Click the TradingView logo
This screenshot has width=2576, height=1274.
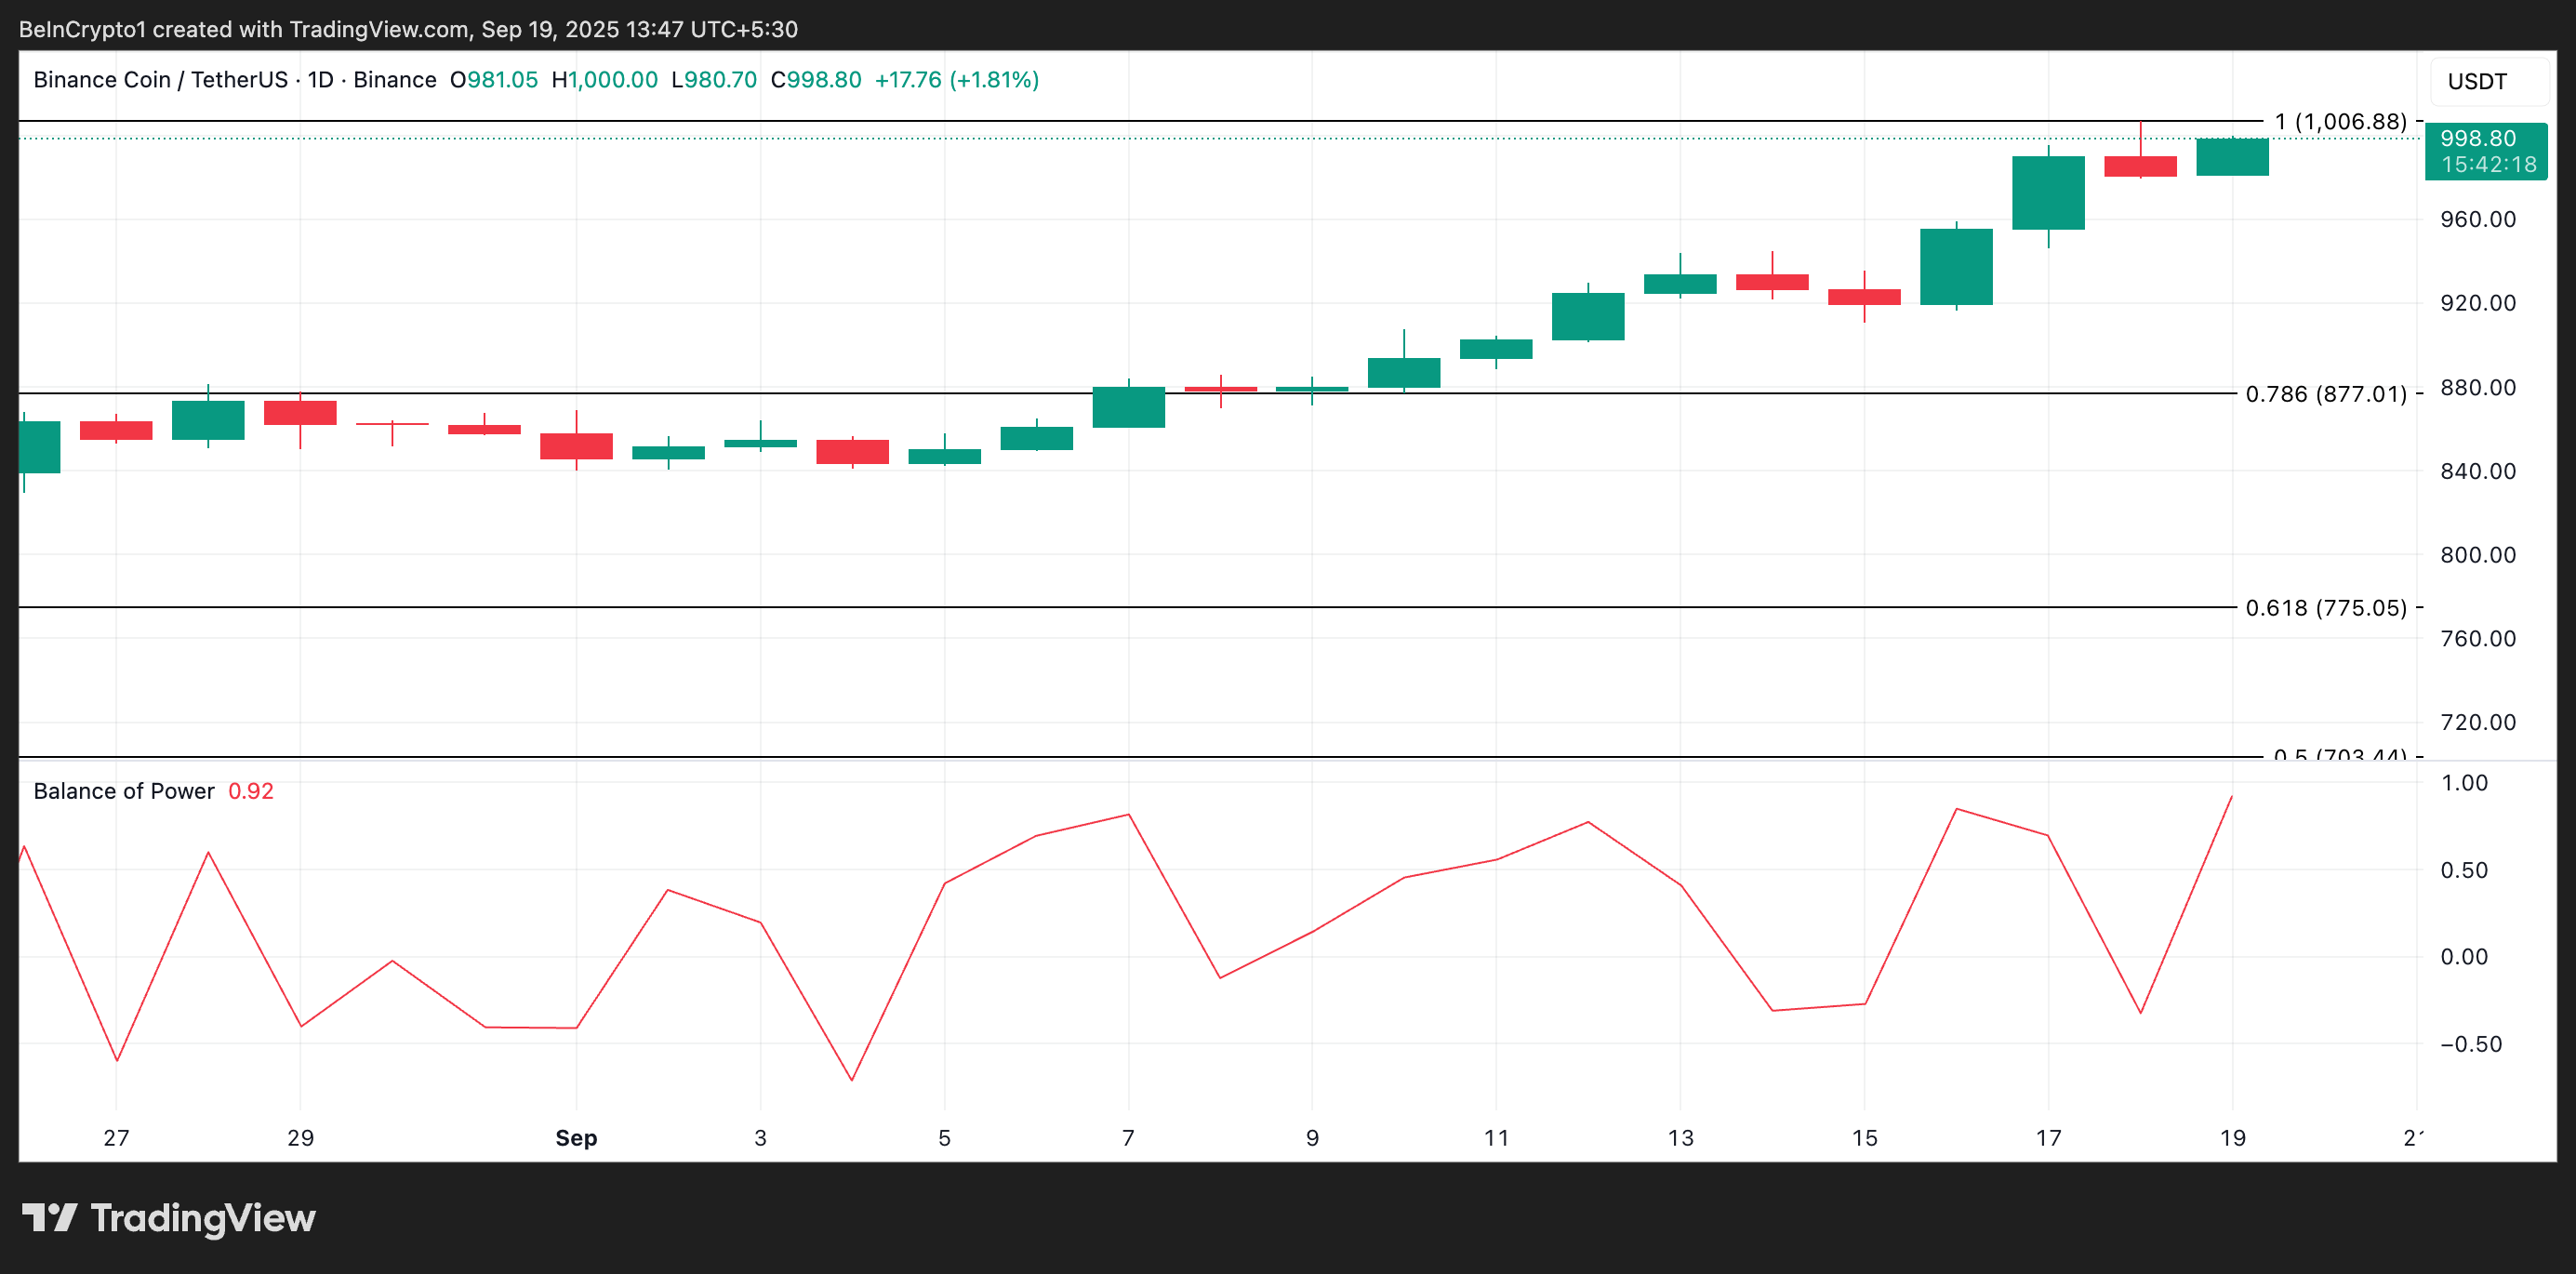pos(170,1218)
